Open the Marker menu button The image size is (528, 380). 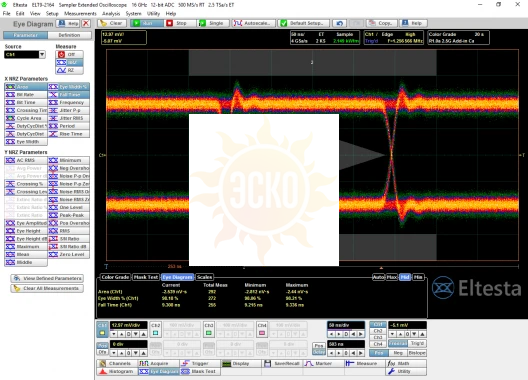coord(323,363)
